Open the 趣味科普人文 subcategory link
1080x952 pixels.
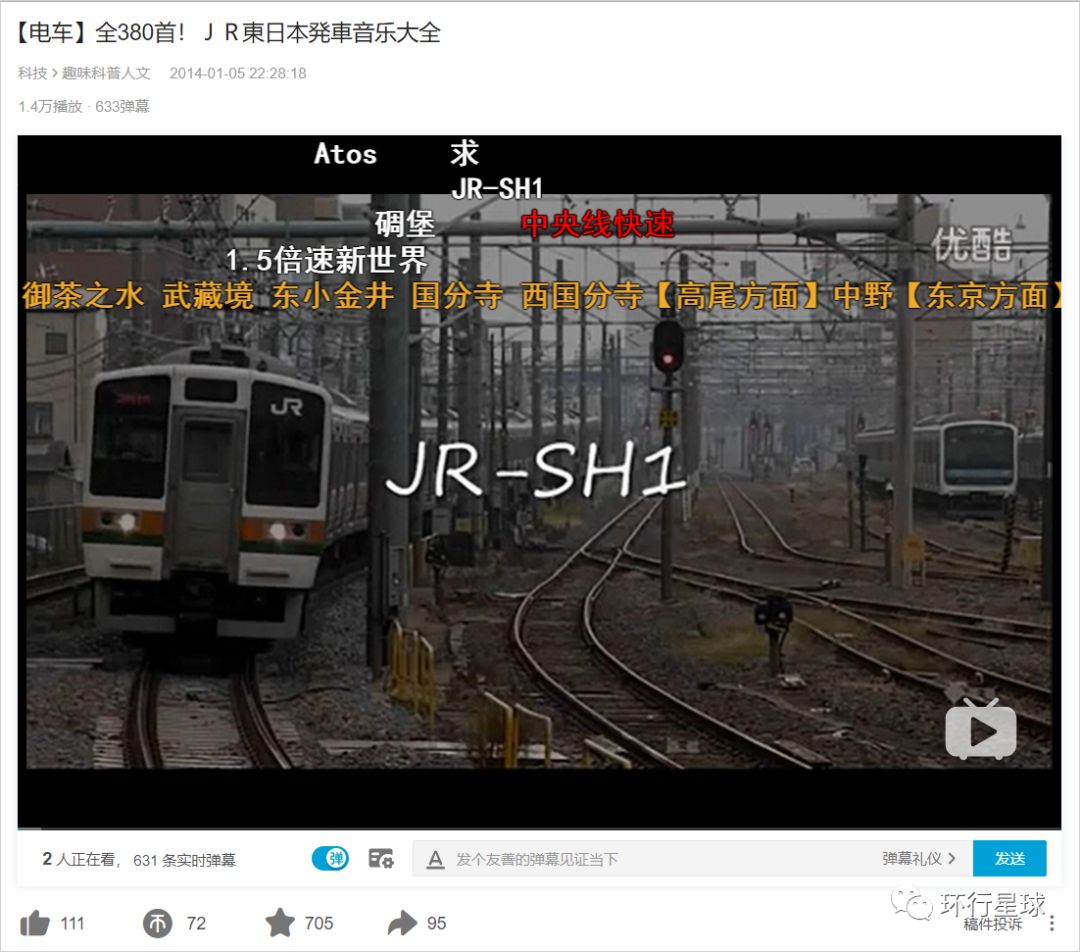(x=106, y=73)
